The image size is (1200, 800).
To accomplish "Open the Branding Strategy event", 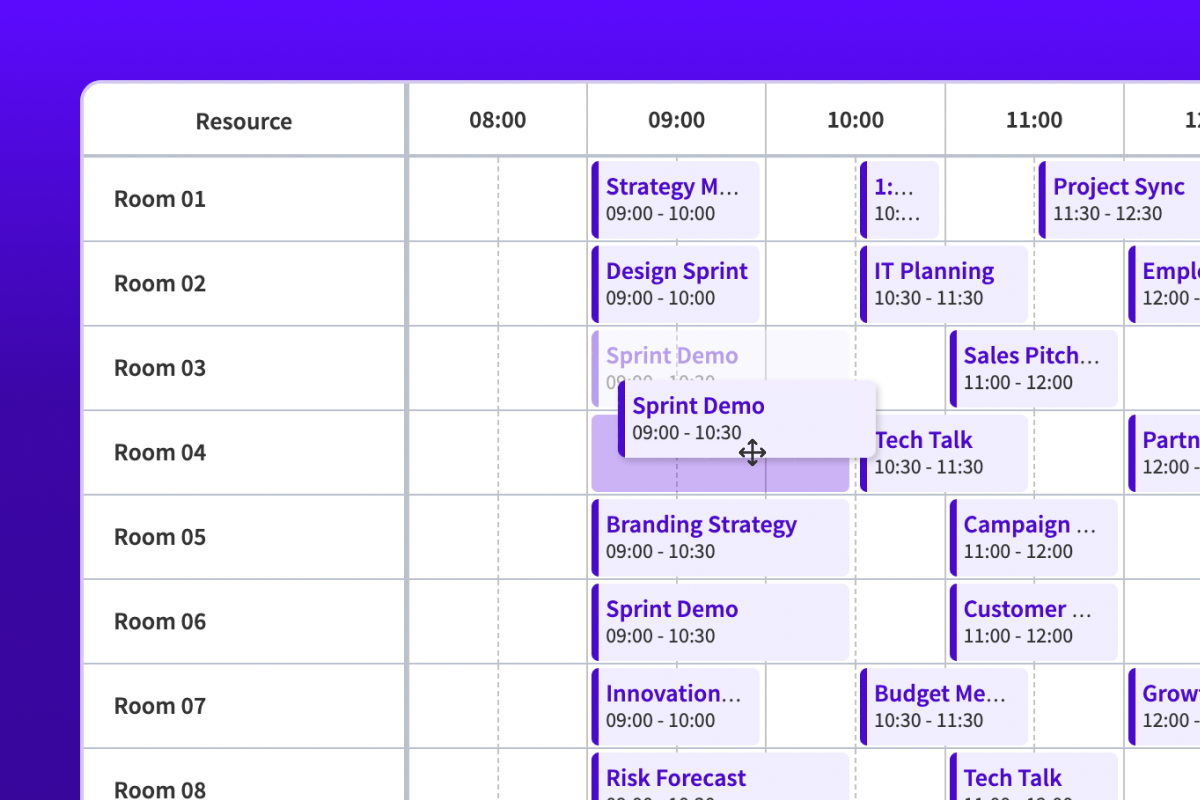I will [x=720, y=537].
